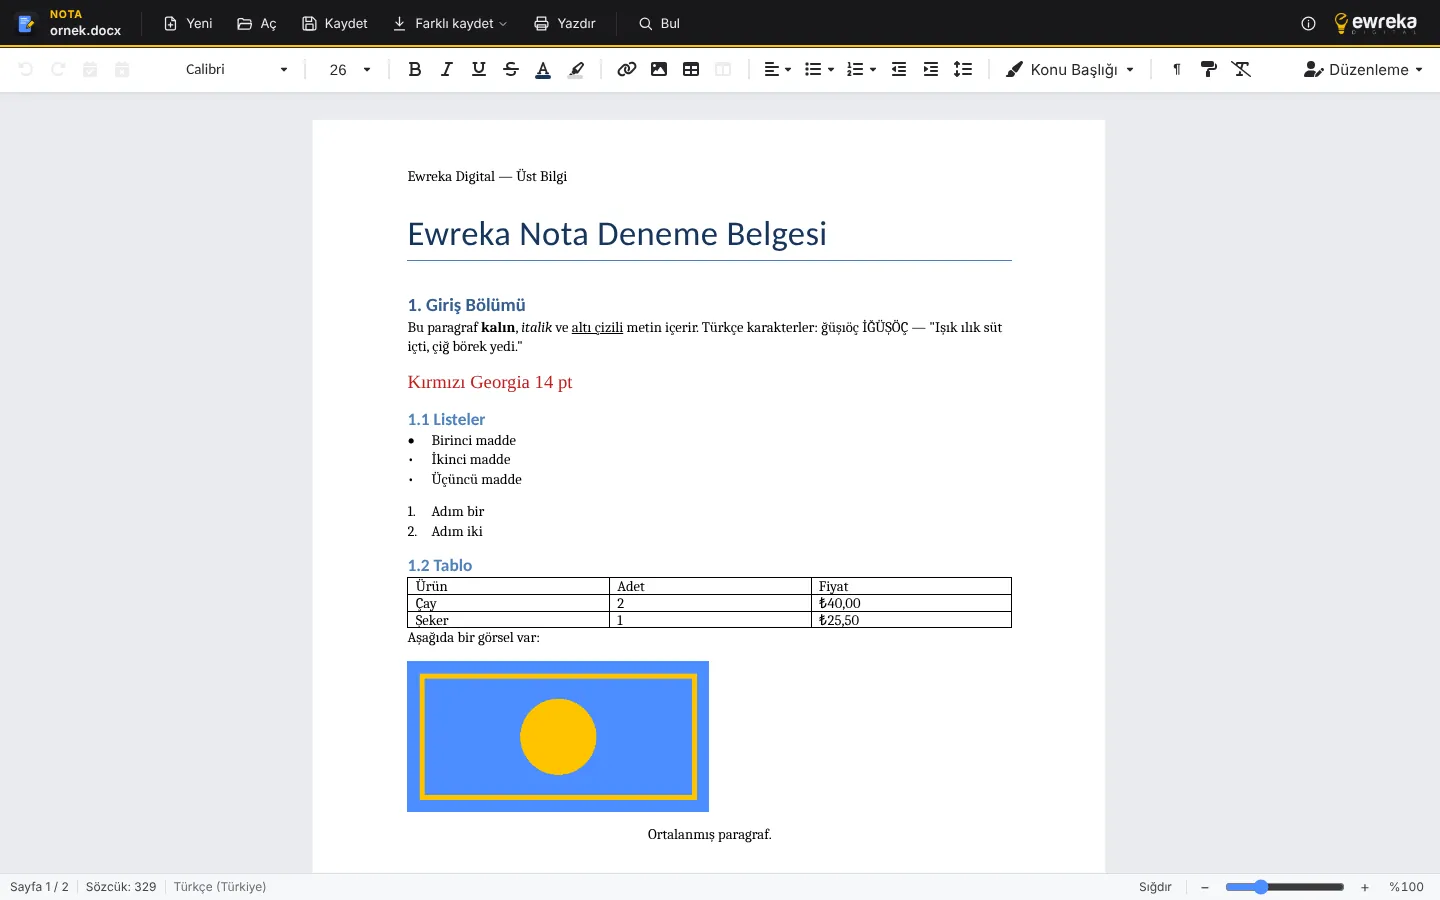Click the Ewreka Nota Deneme Belgesi title

coord(617,234)
